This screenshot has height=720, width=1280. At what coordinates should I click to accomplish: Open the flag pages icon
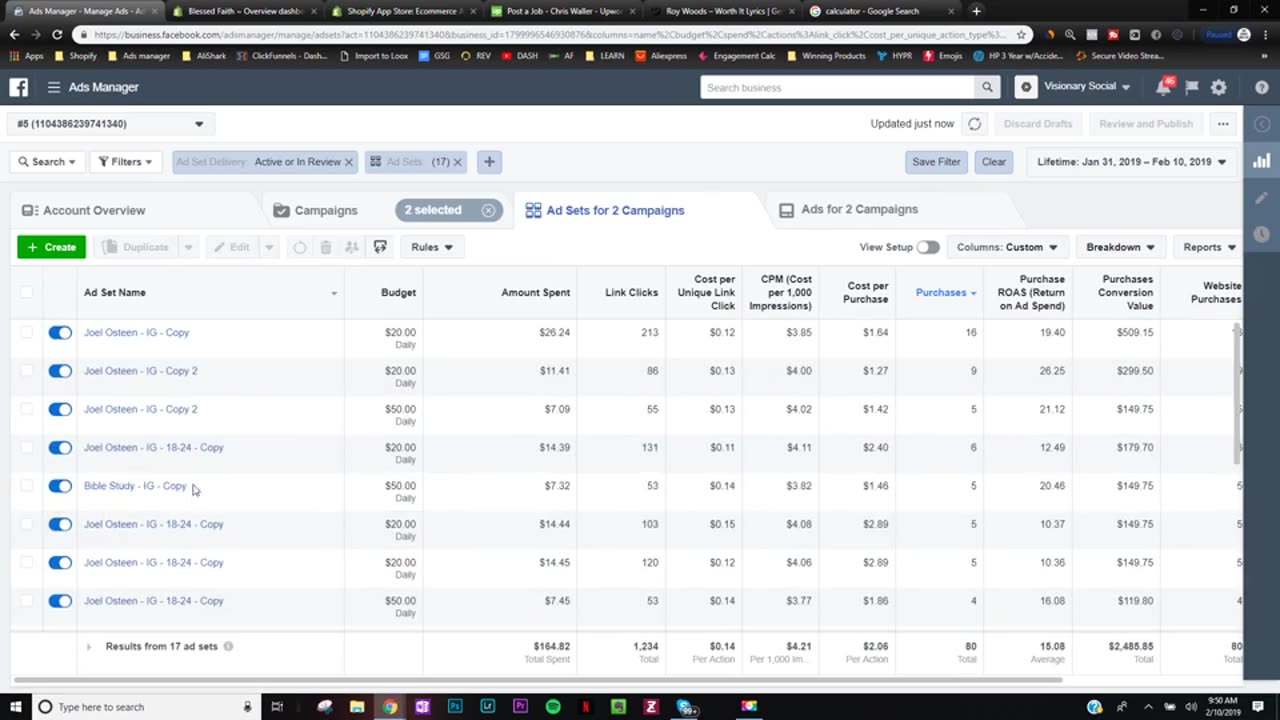click(x=1191, y=87)
